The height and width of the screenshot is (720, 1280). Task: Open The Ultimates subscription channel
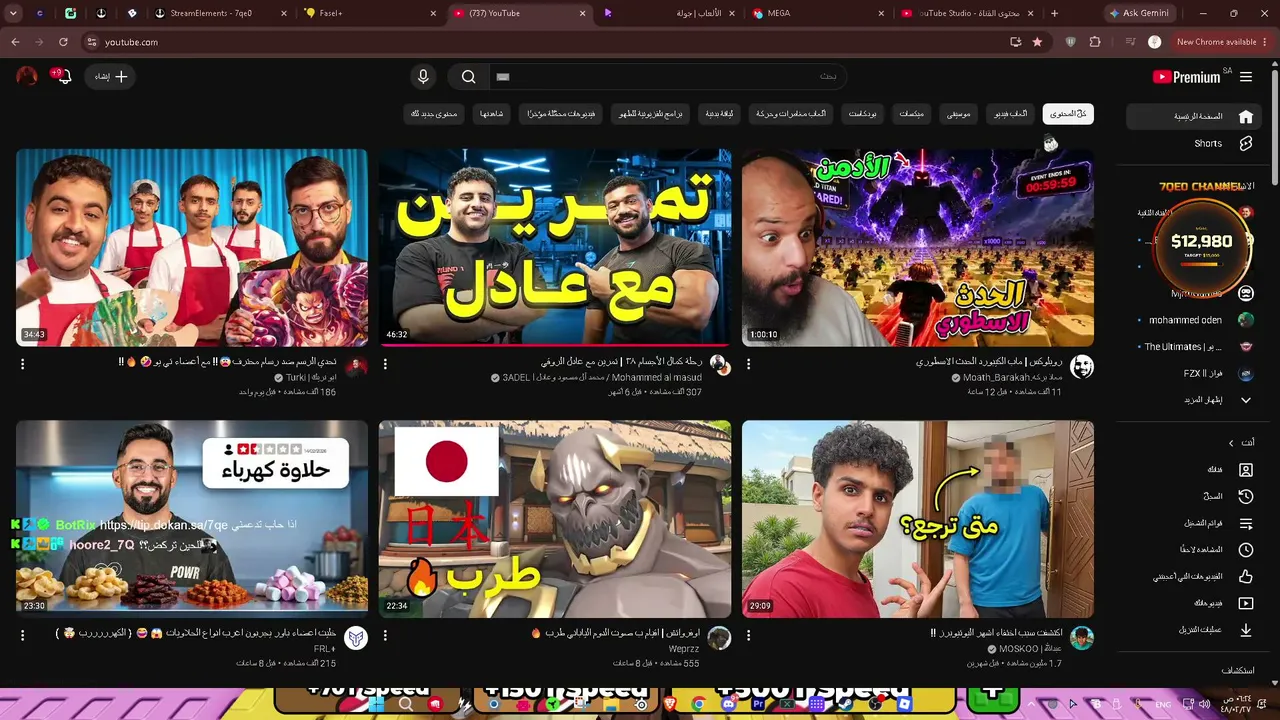click(x=1195, y=347)
